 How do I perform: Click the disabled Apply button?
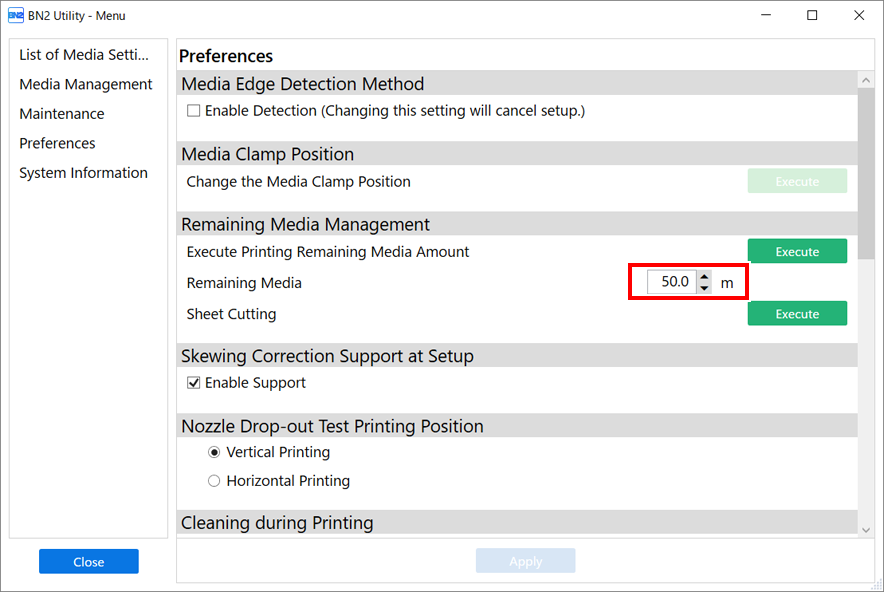525,561
